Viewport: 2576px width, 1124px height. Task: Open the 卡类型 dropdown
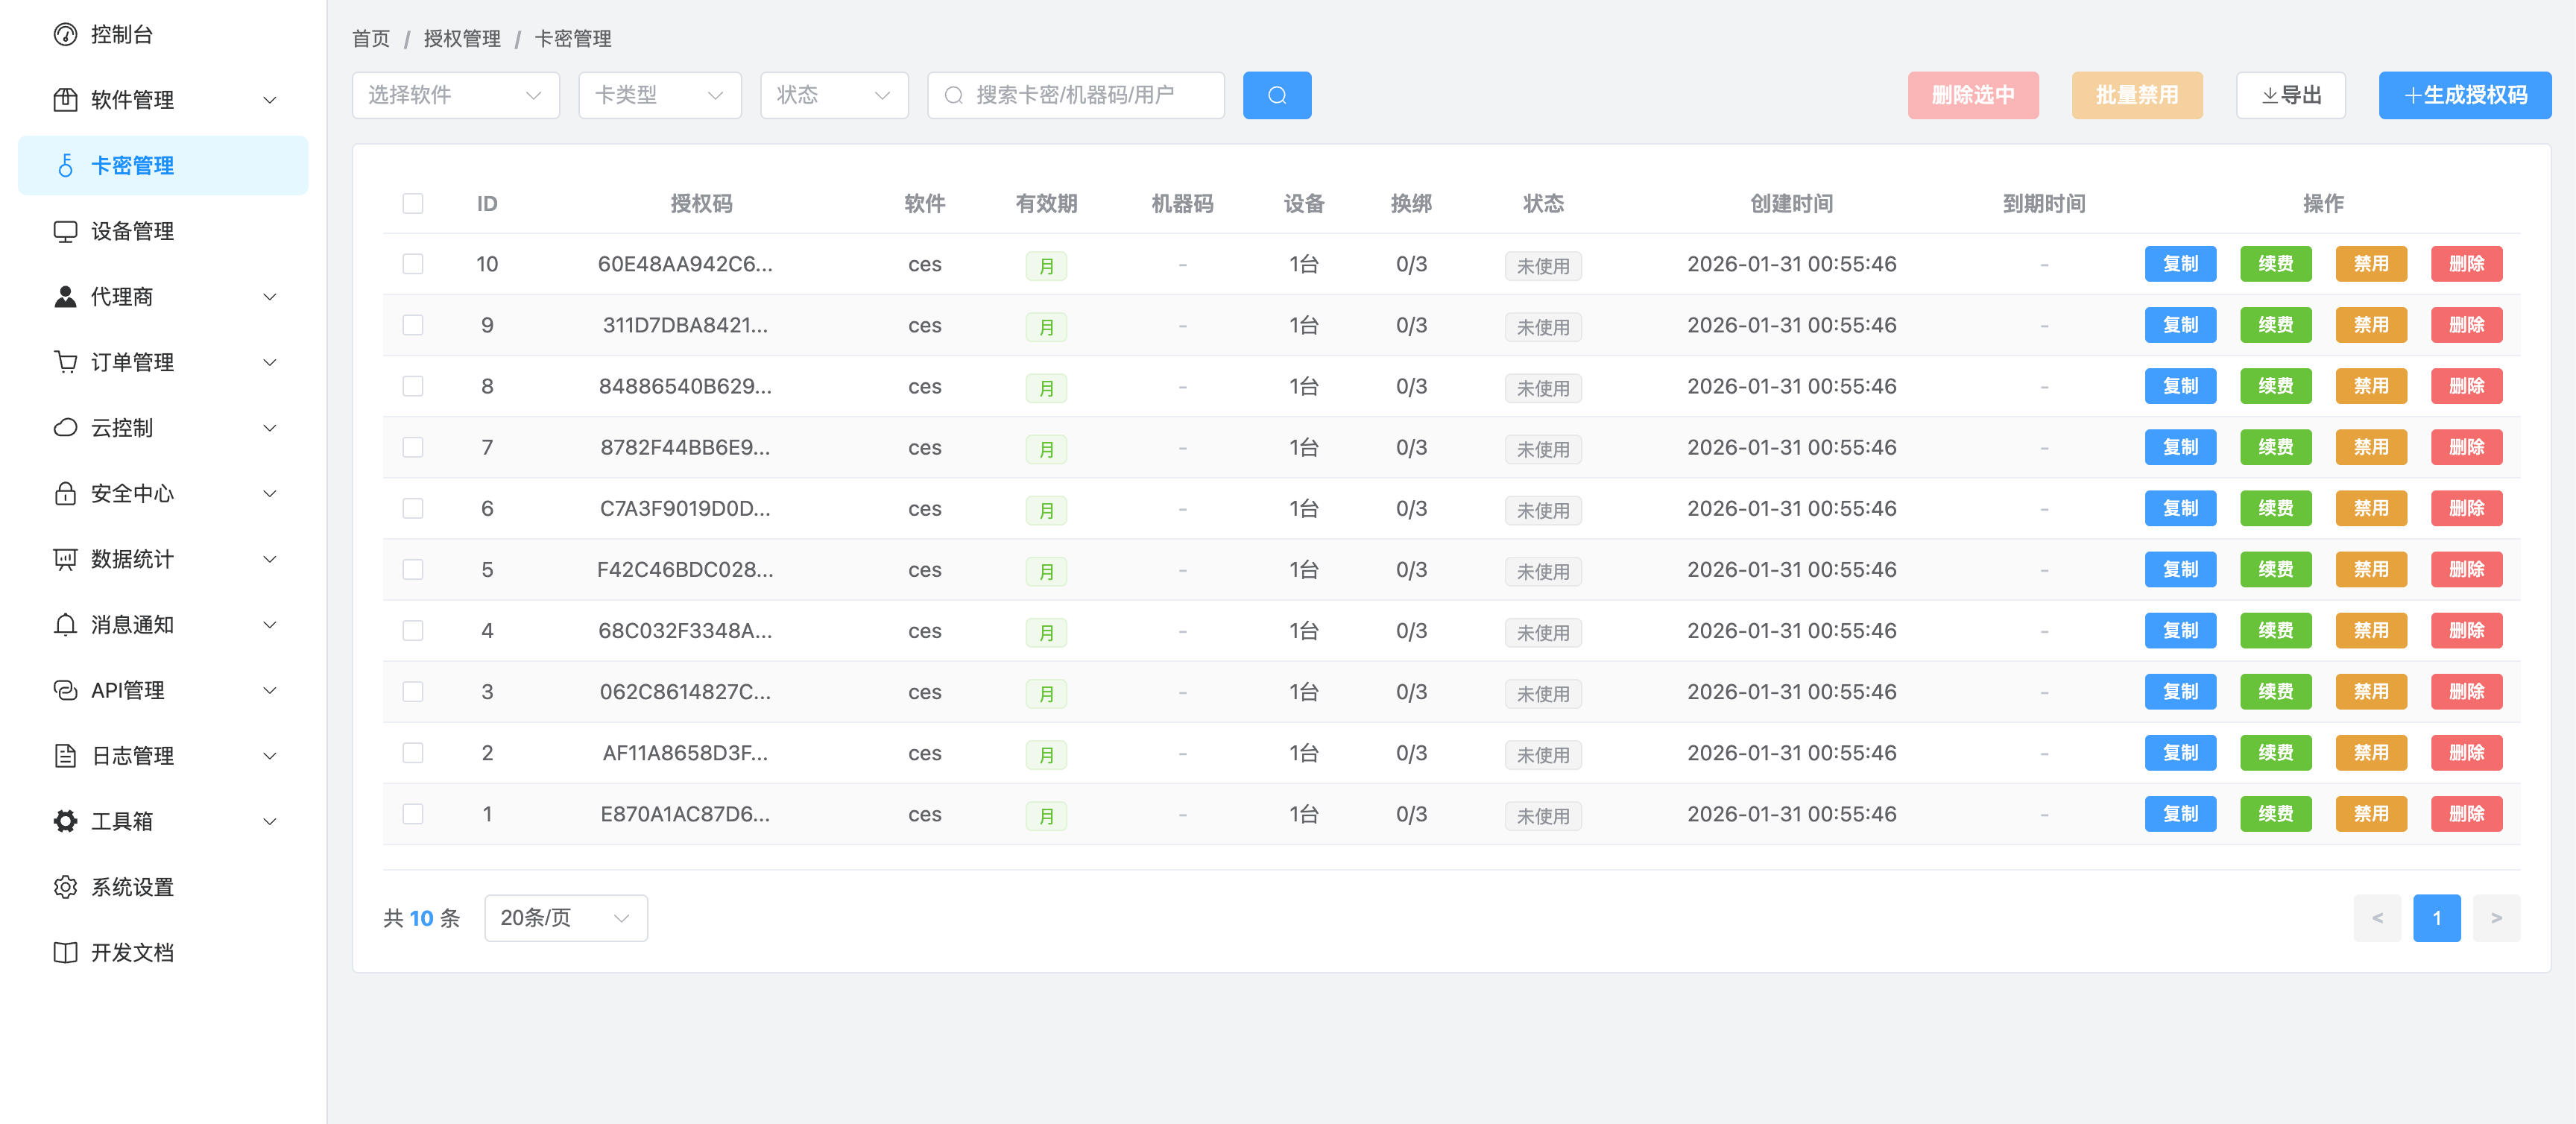(x=659, y=95)
